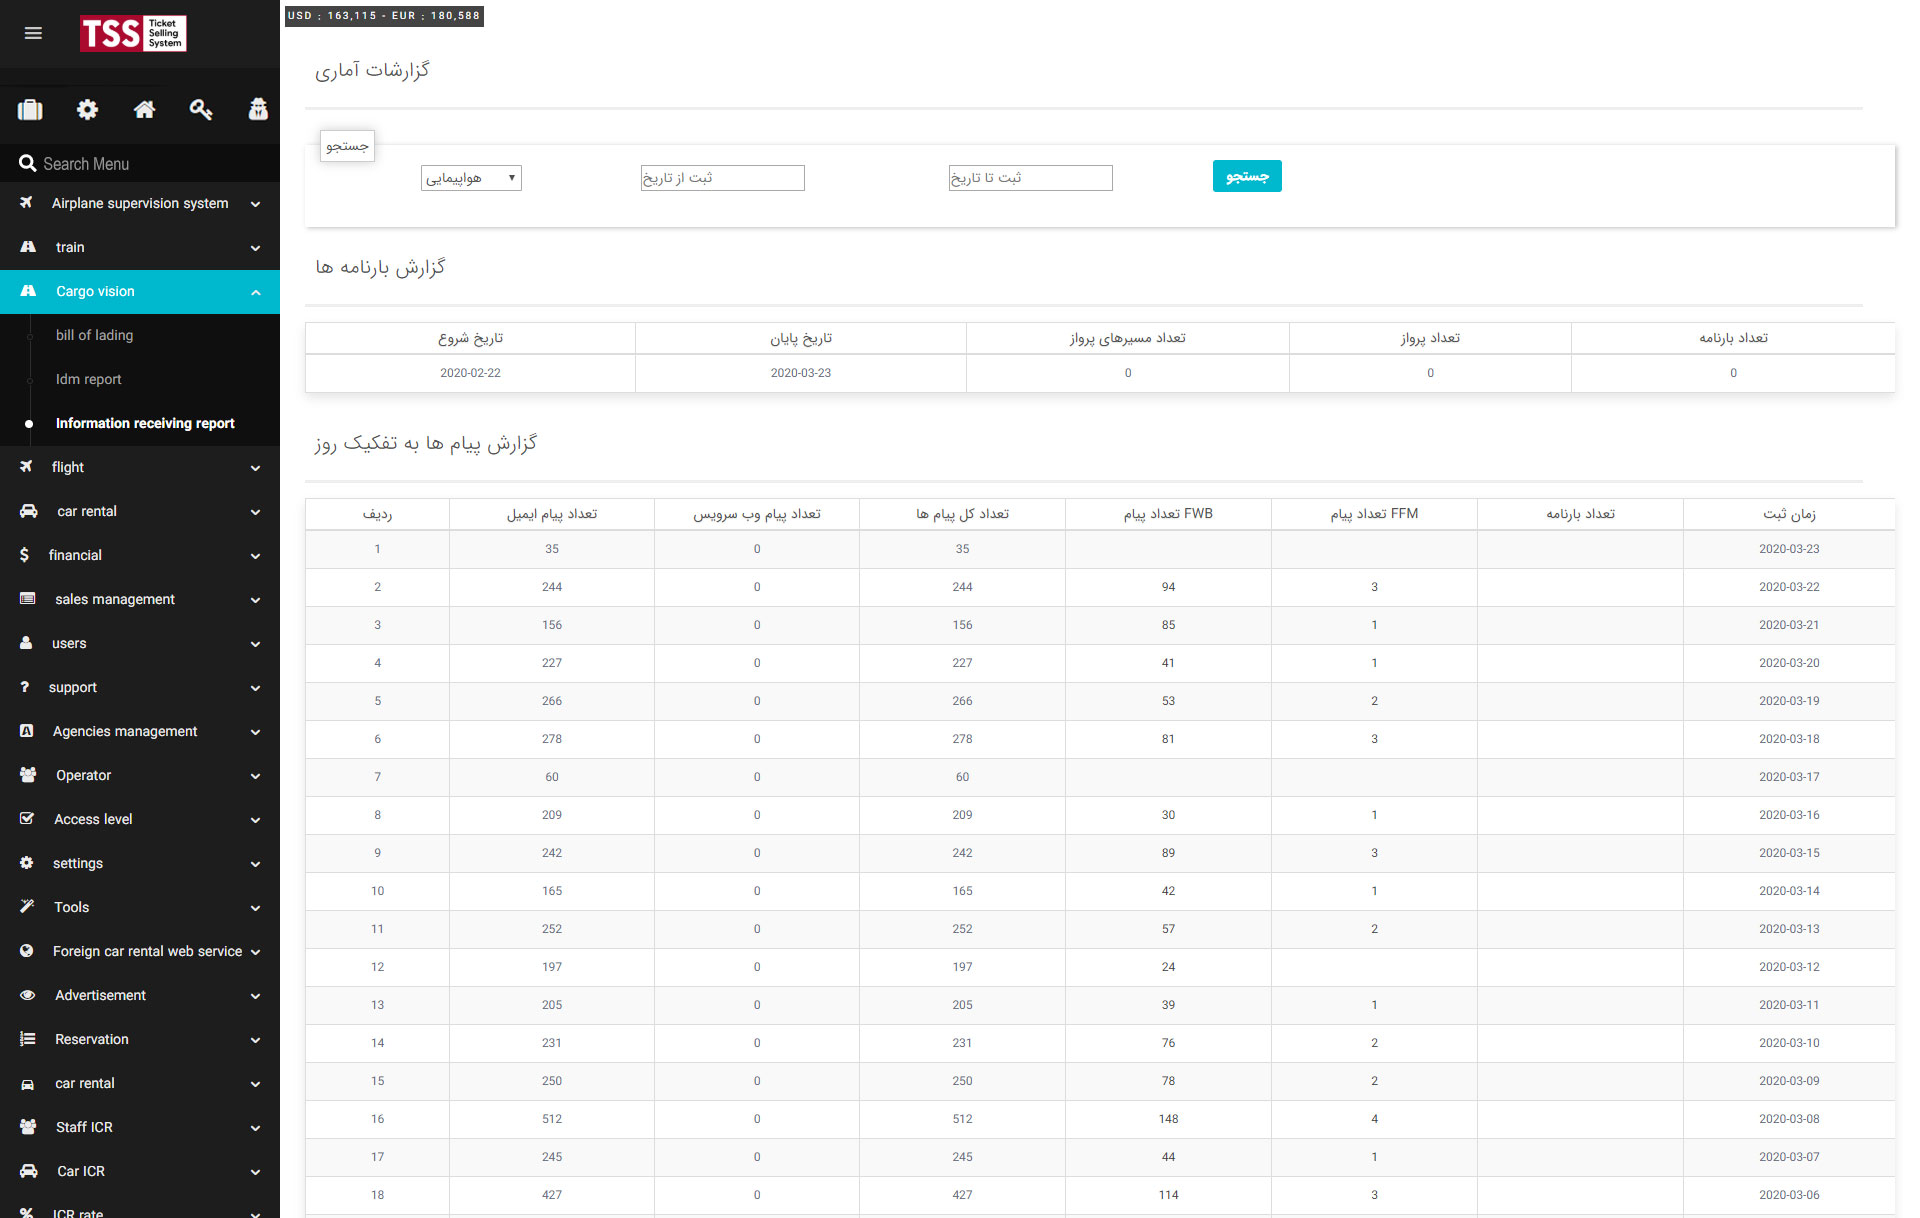Viewport: 1920px width, 1218px height.
Task: Click the ثبت تا تاریخ end-date field
Action: coord(1030,178)
